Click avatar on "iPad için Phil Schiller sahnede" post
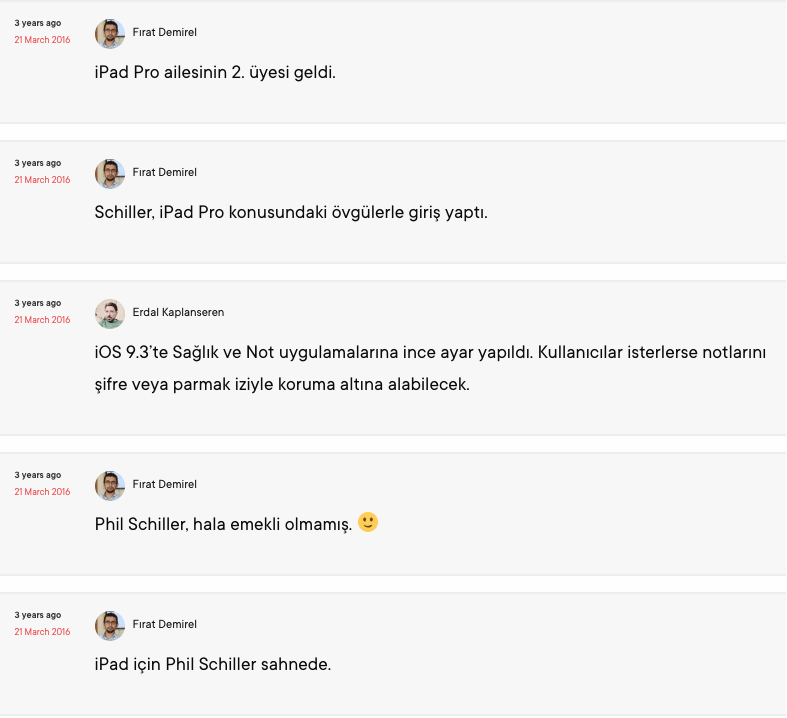Image resolution: width=787 pixels, height=718 pixels. [x=110, y=625]
